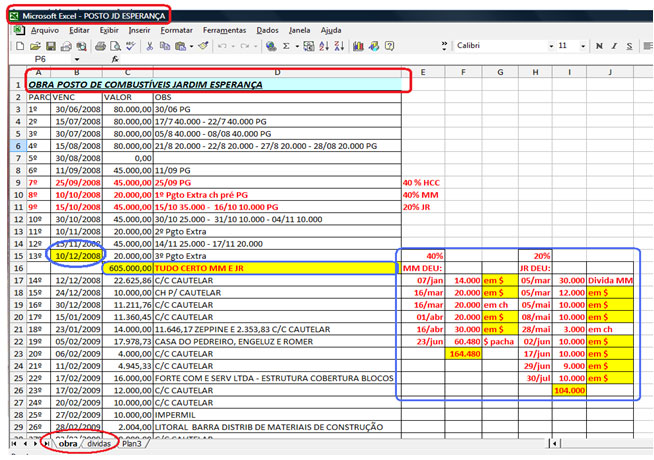Open the Redo history dropdown arrow

256,46
